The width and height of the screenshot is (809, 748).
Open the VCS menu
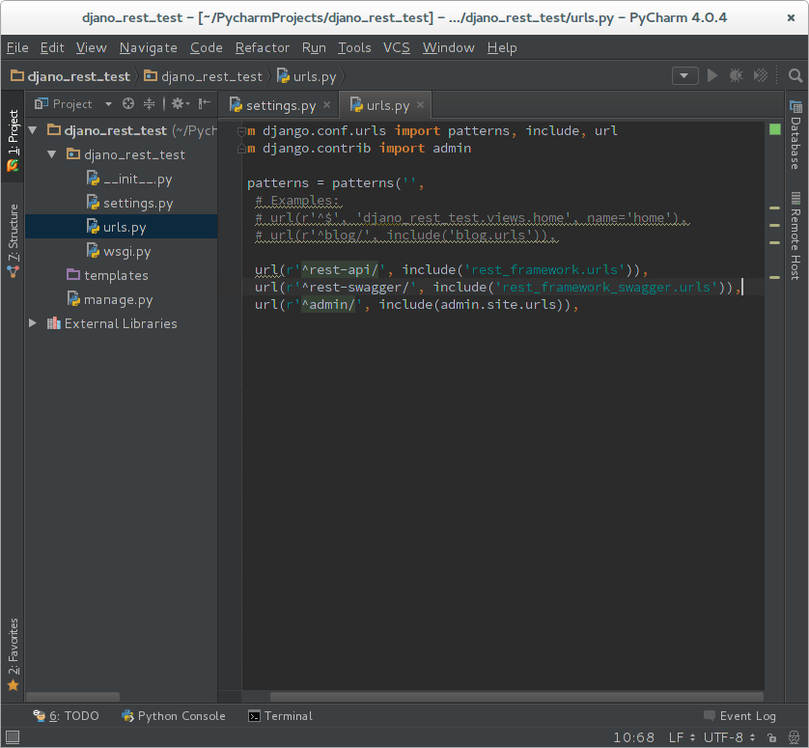tap(396, 47)
